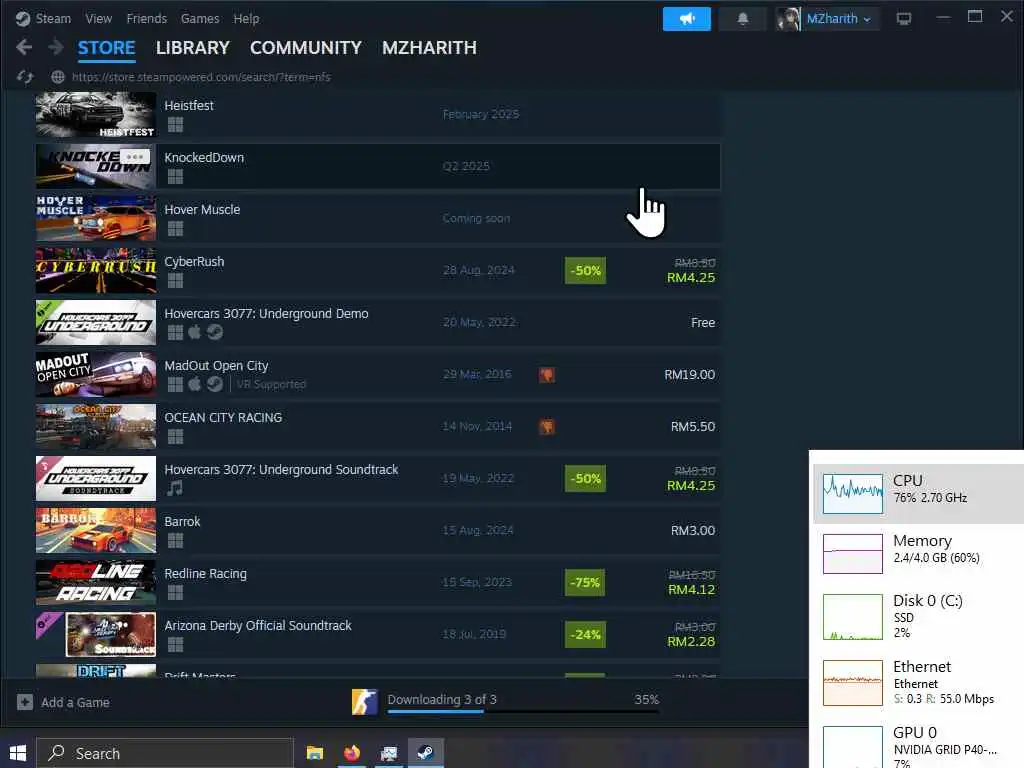Open Windows Start menu
The height and width of the screenshot is (768, 1024).
pos(18,753)
